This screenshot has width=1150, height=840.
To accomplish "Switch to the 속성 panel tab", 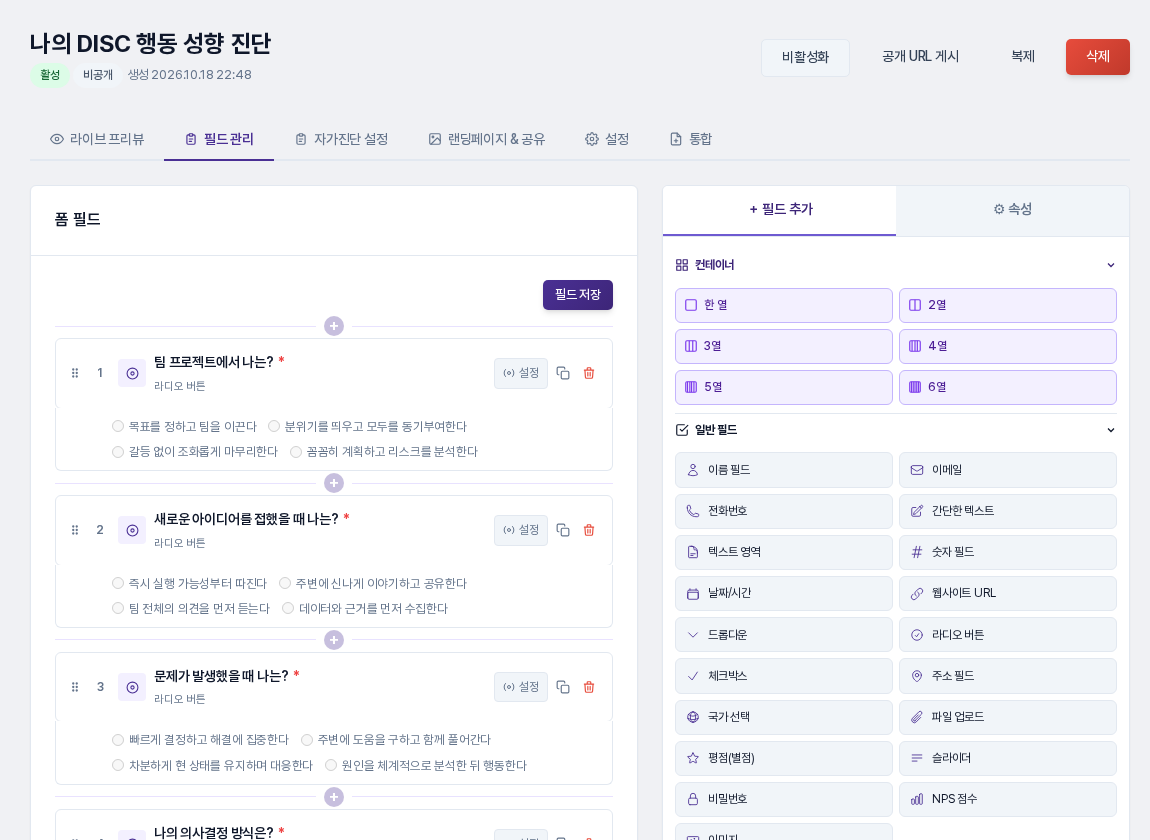I will point(1012,210).
